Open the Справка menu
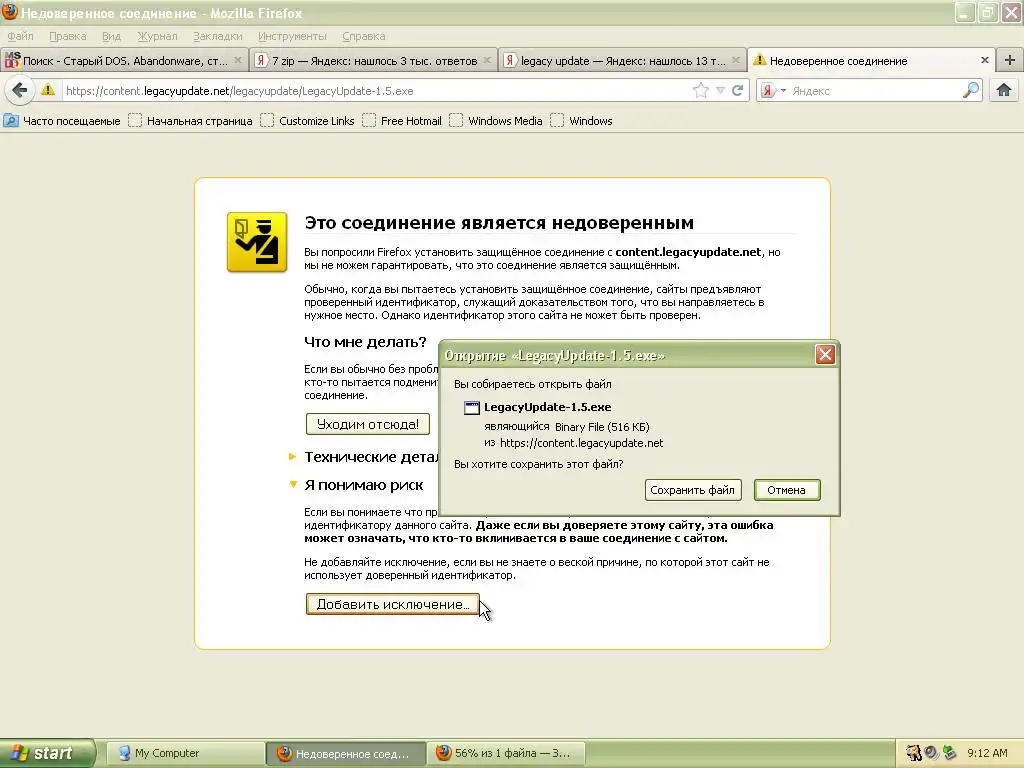This screenshot has width=1024, height=768. 364,36
